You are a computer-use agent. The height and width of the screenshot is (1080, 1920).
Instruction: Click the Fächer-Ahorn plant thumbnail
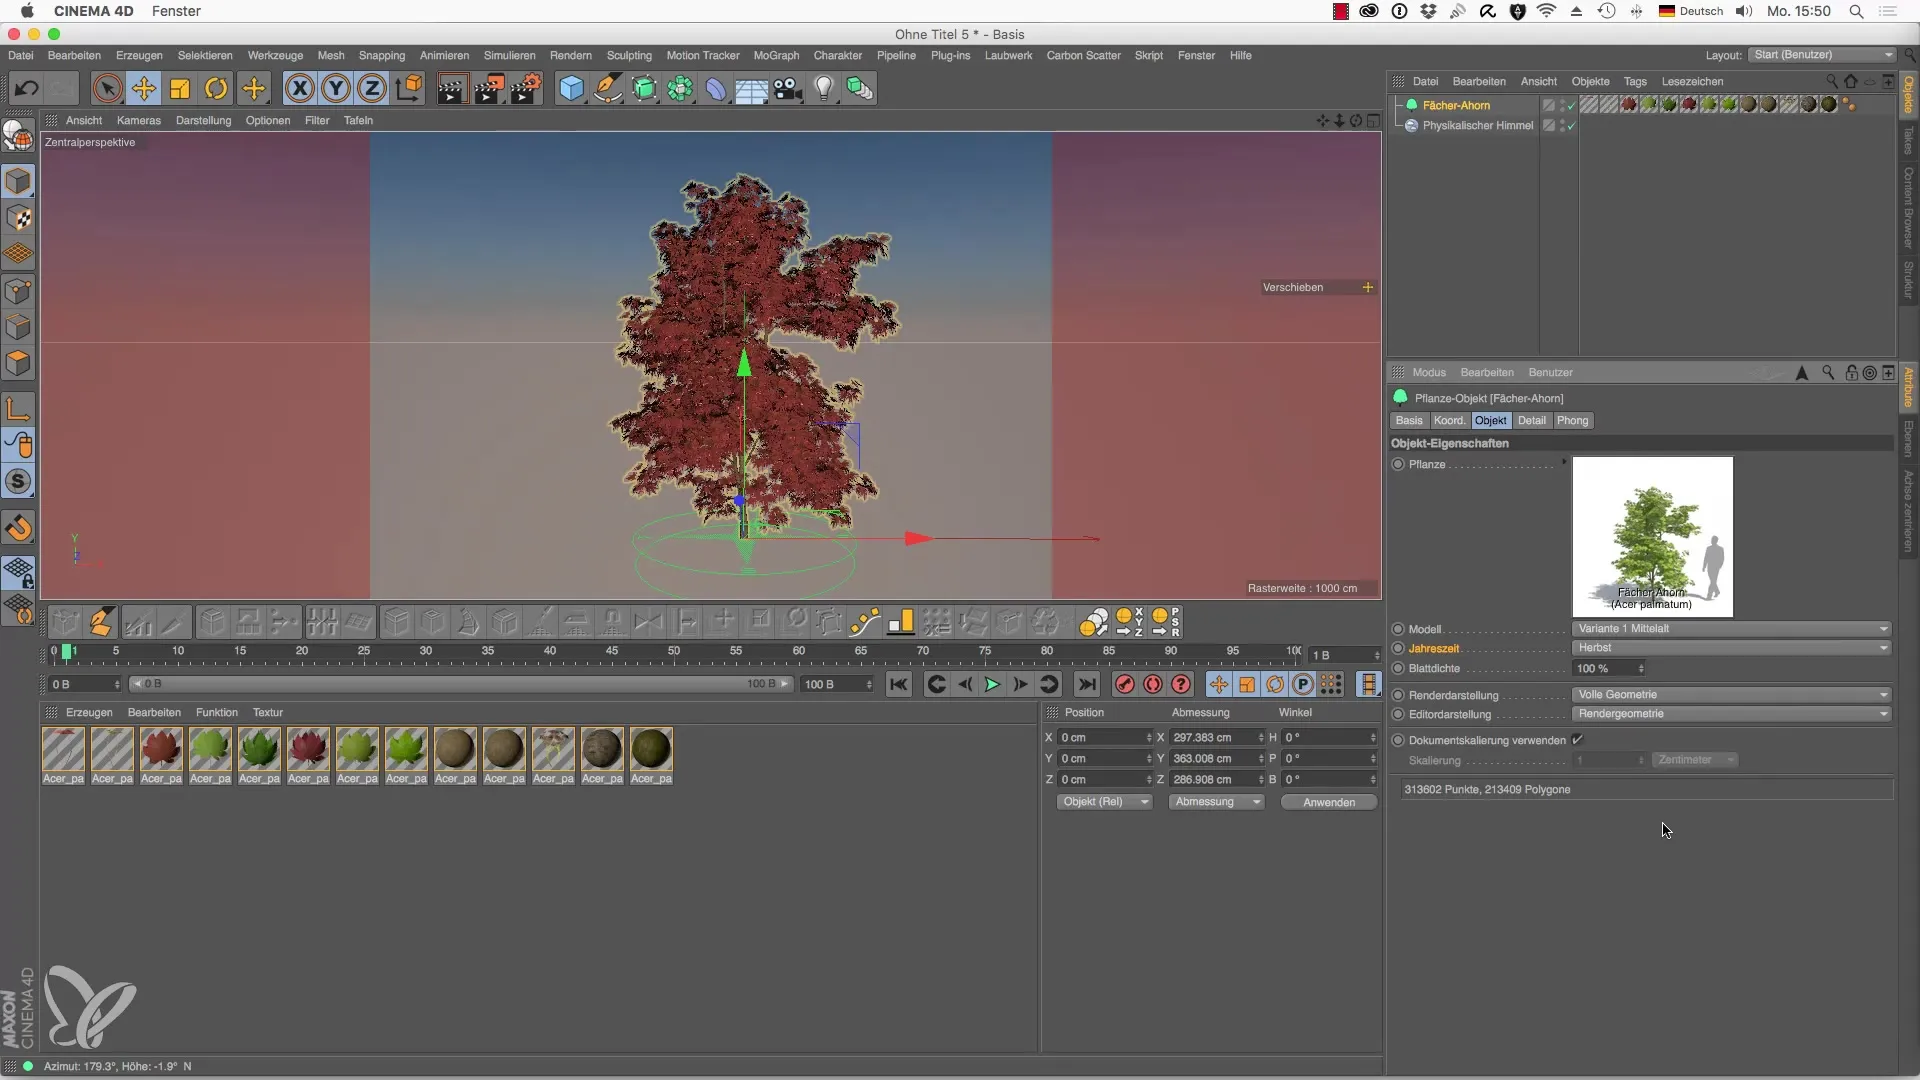point(1652,537)
